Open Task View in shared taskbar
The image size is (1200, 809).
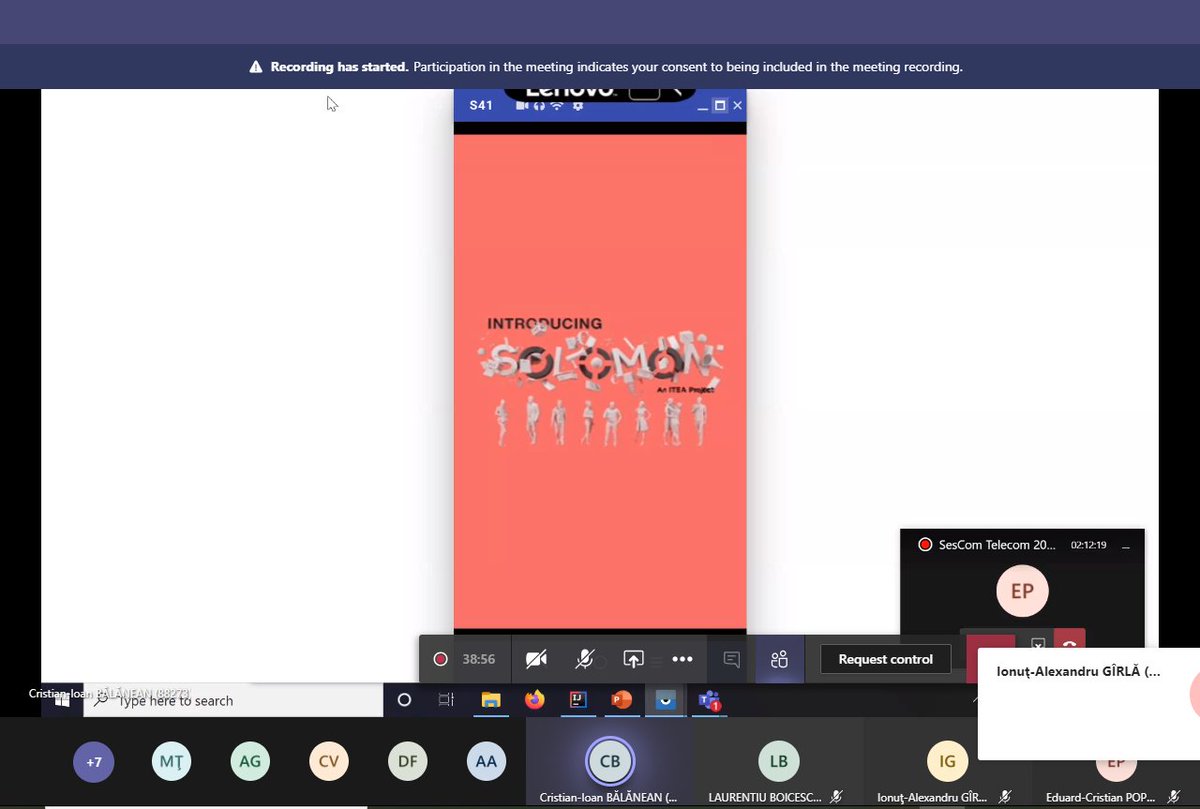tap(447, 701)
